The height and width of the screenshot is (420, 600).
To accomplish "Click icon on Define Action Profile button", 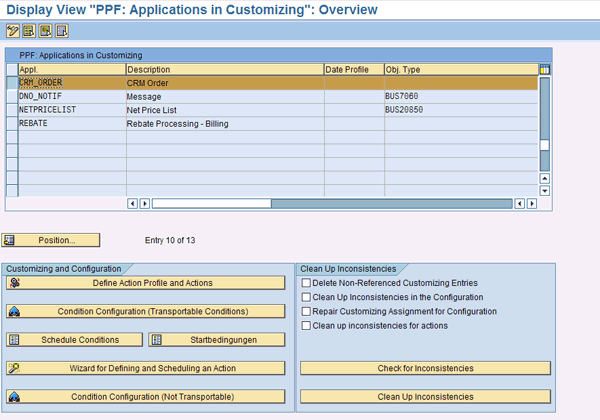I will [13, 283].
